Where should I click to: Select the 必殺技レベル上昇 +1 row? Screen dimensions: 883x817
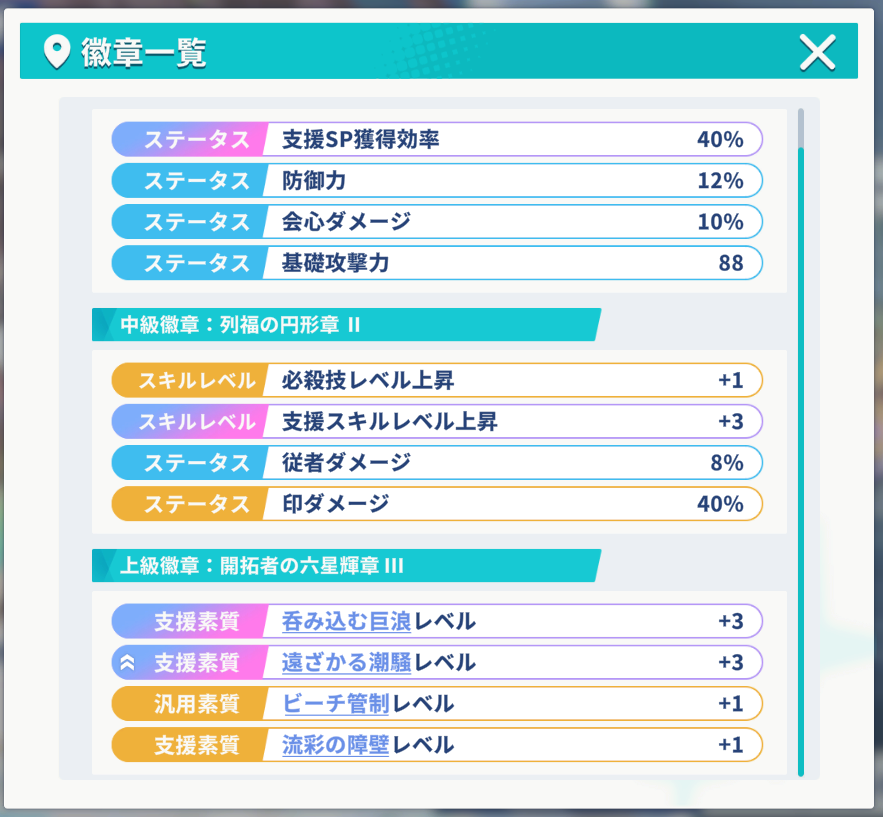pos(437,380)
